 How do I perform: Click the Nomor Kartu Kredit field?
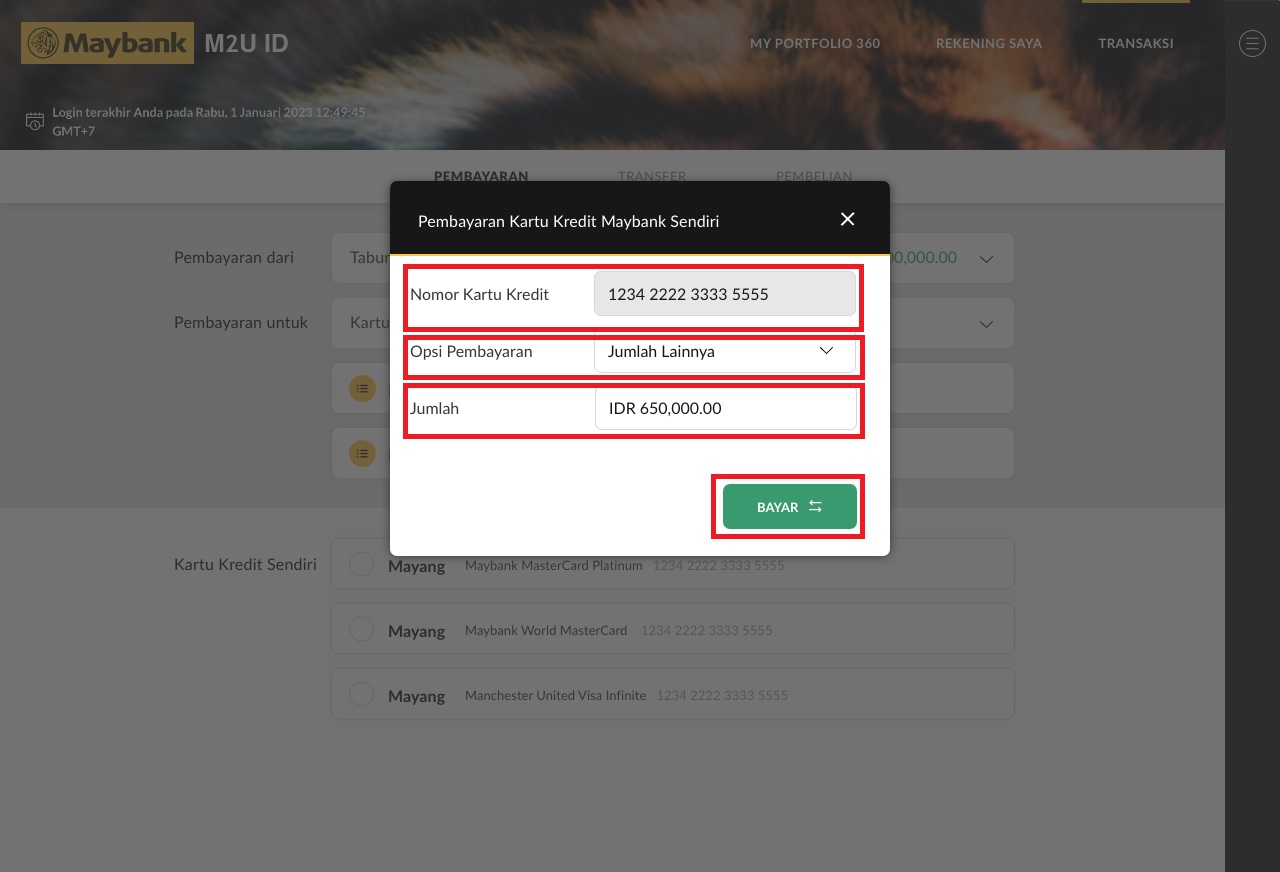725,295
